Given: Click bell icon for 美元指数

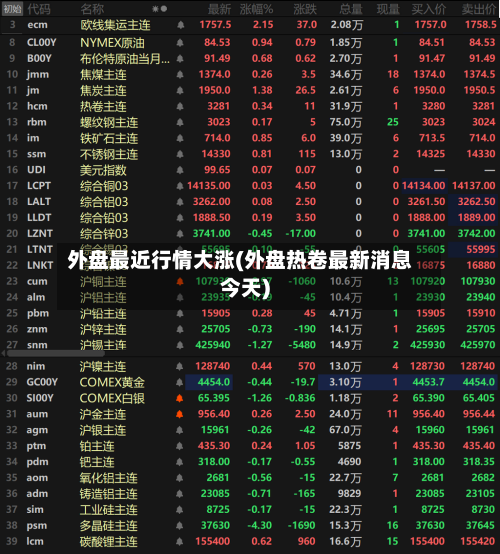Looking at the screenshot, I should coord(180,170).
